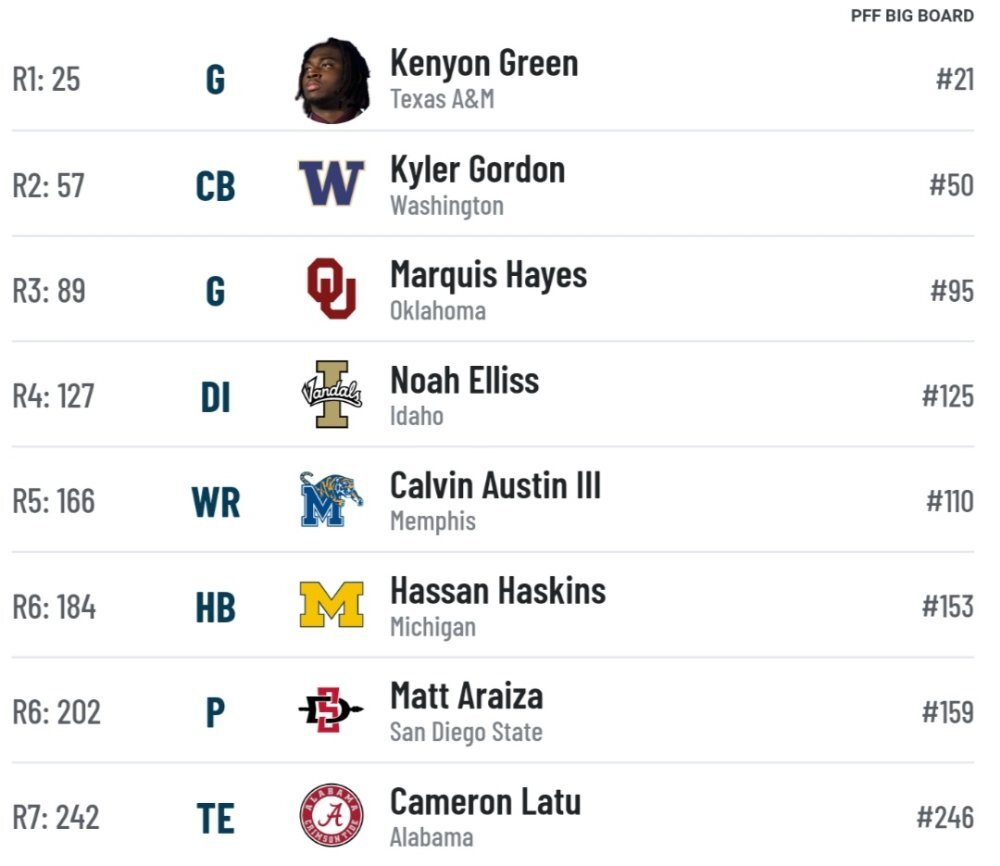Click the Memphis Tigers logo

pos(332,499)
